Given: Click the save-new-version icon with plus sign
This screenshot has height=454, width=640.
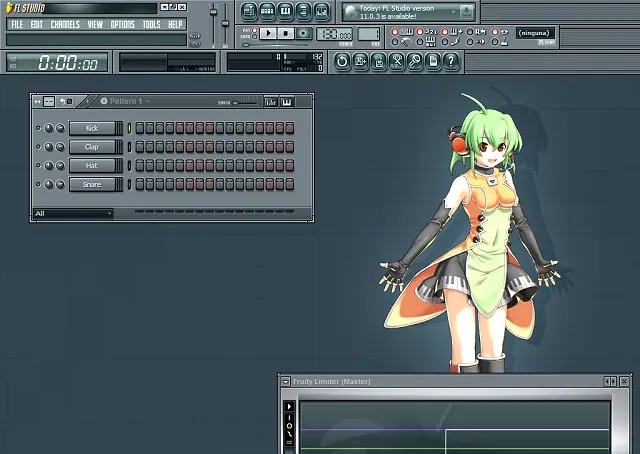Looking at the screenshot, I should [360, 62].
